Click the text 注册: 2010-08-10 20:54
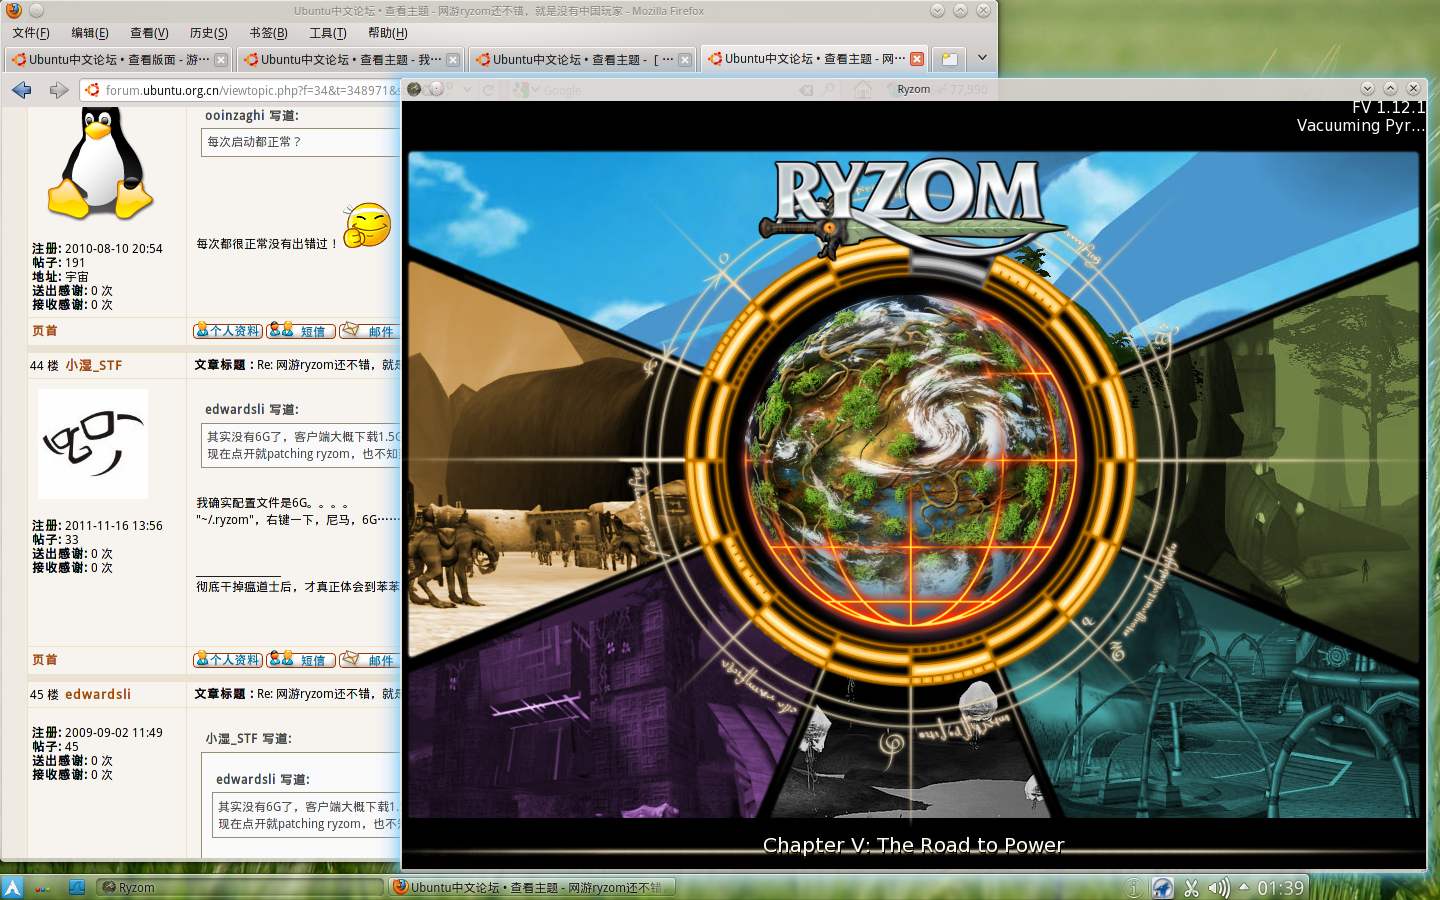The height and width of the screenshot is (900, 1440). point(97,249)
